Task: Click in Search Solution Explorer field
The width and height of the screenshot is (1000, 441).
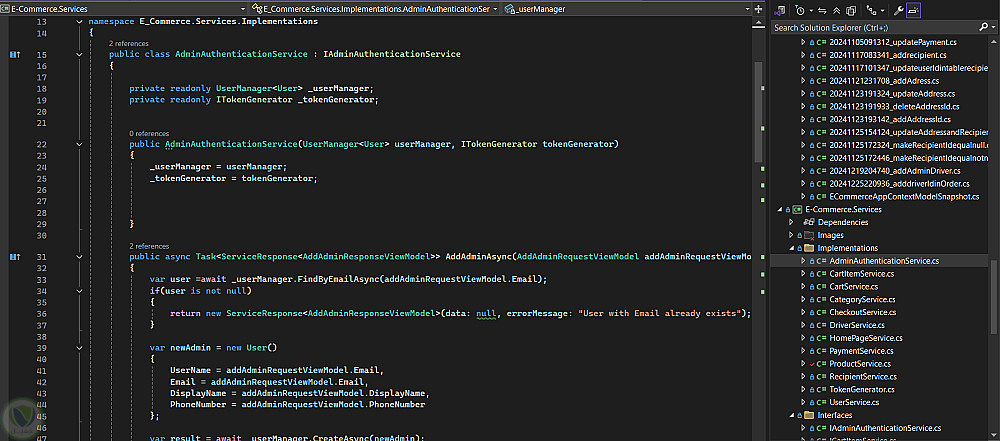Action: [874, 28]
